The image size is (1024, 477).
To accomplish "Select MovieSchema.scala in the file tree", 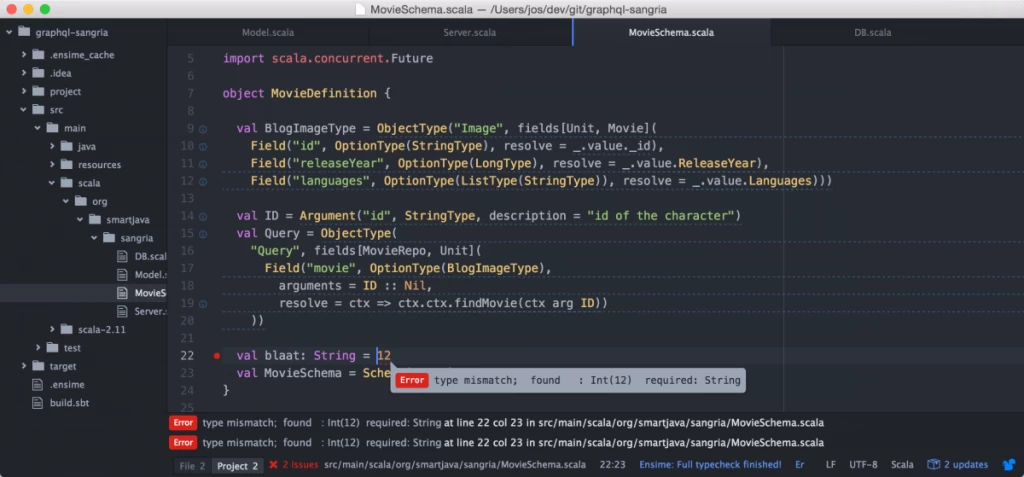I will (84, 293).
